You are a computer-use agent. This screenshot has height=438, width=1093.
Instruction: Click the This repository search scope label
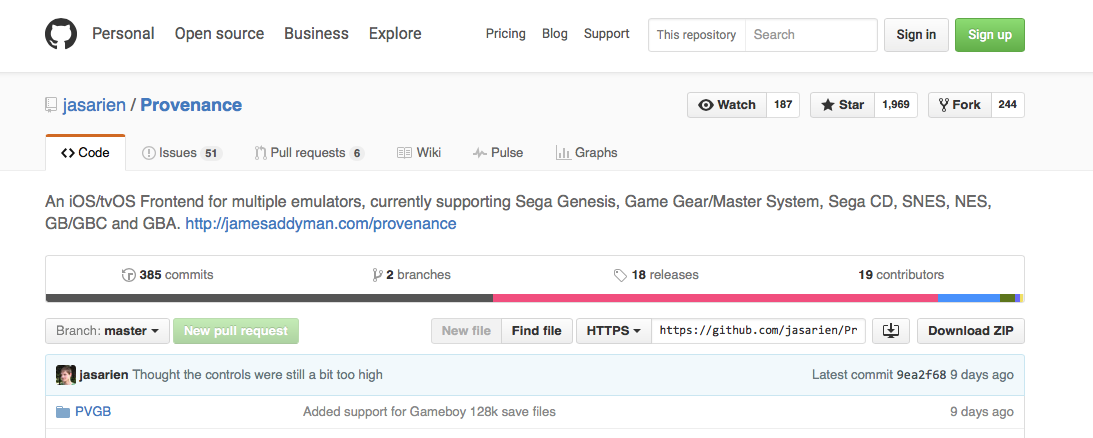click(696, 35)
